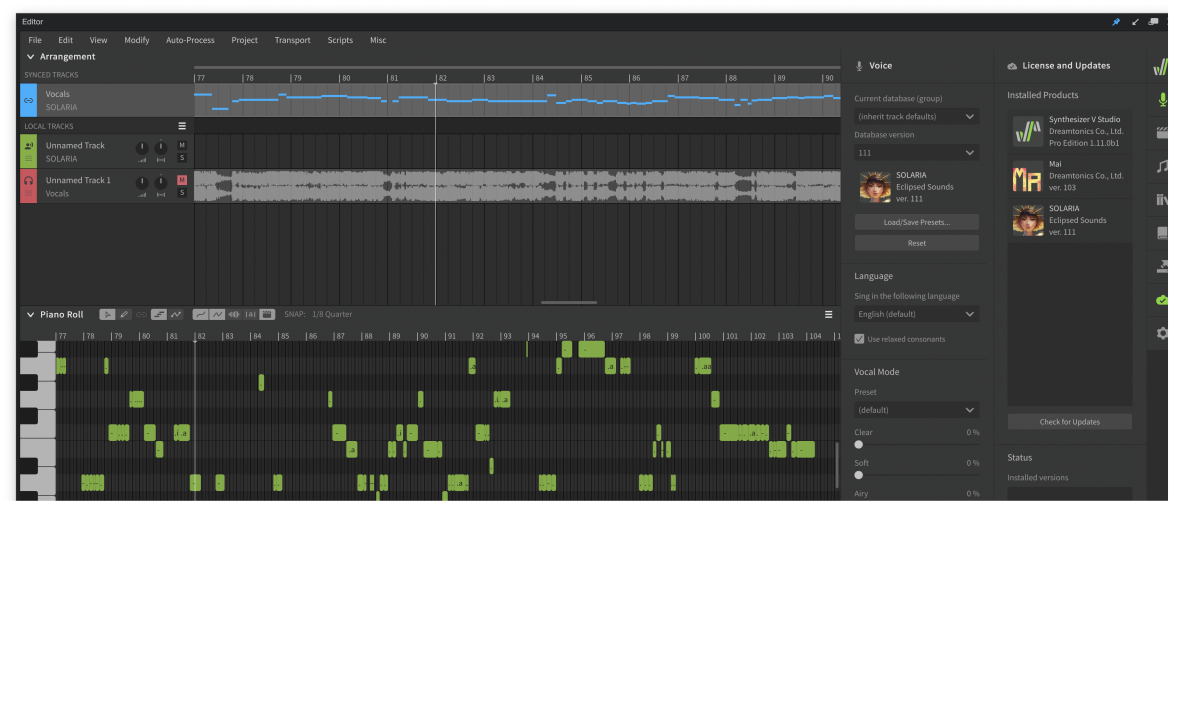This screenshot has width=1200, height=715.
Task: Click the pan knob on Unnamed Track 1
Action: (160, 182)
